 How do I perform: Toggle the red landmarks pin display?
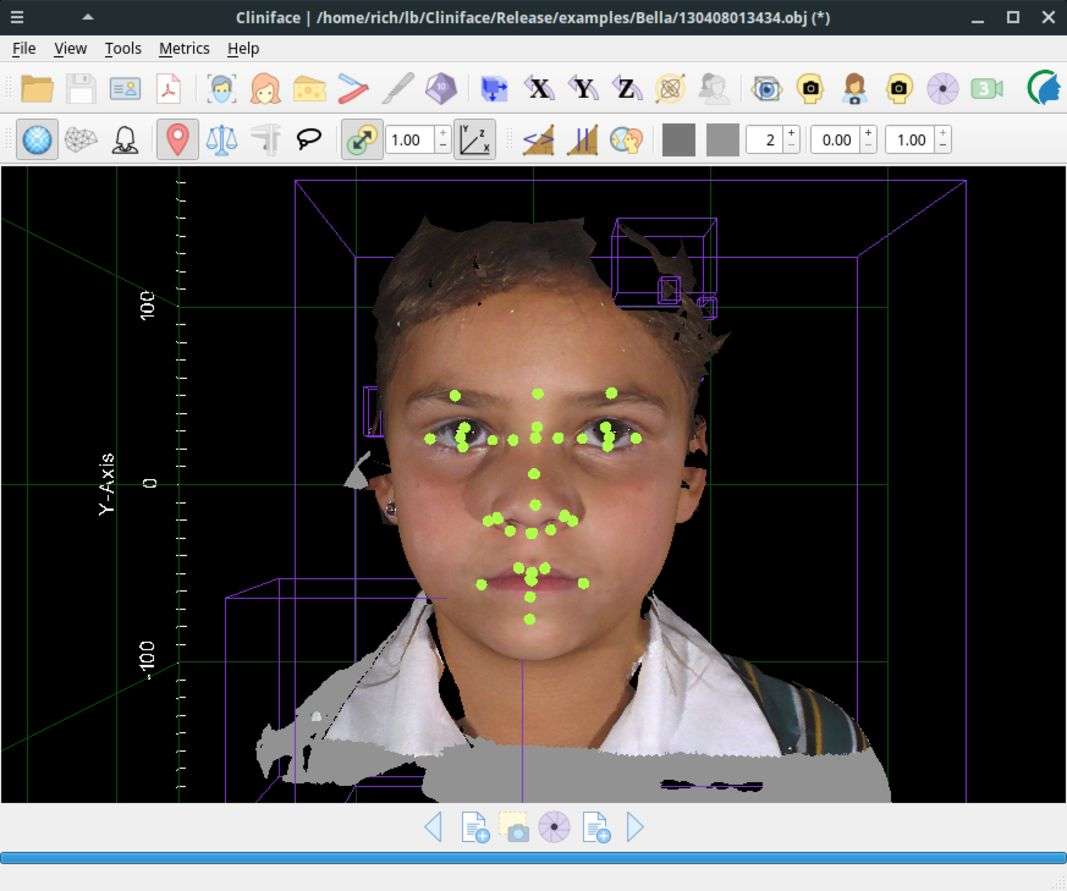click(x=177, y=140)
